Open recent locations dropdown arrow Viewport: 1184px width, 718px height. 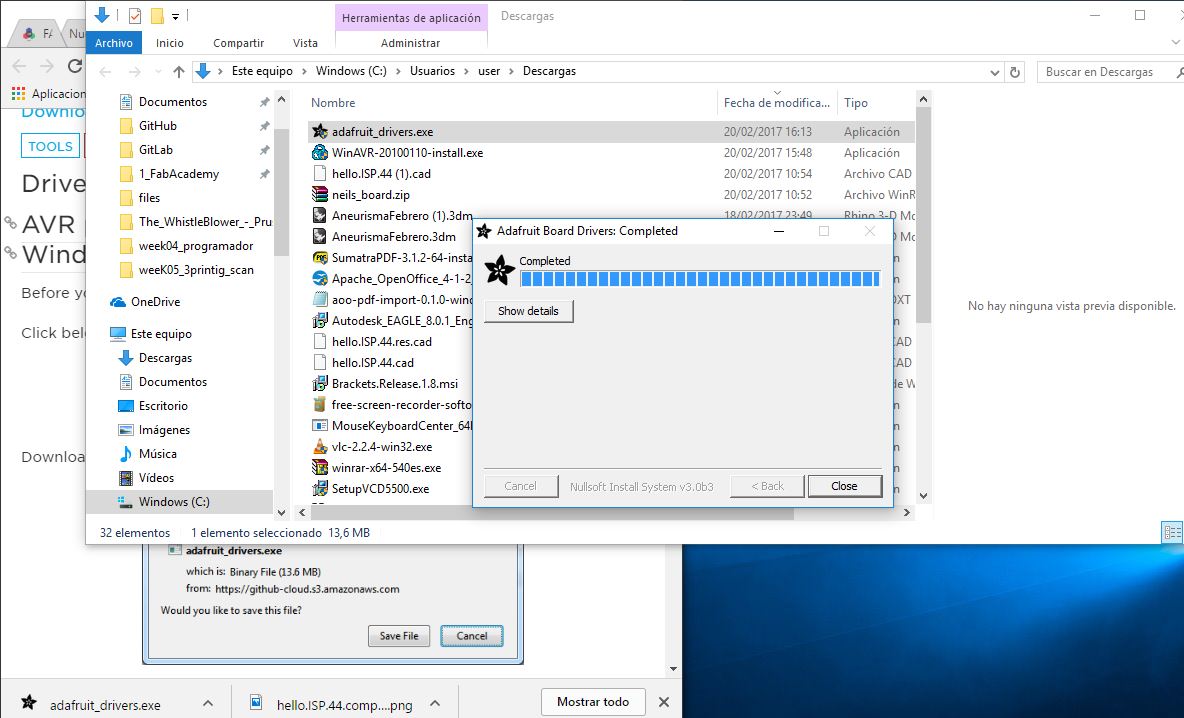(158, 72)
